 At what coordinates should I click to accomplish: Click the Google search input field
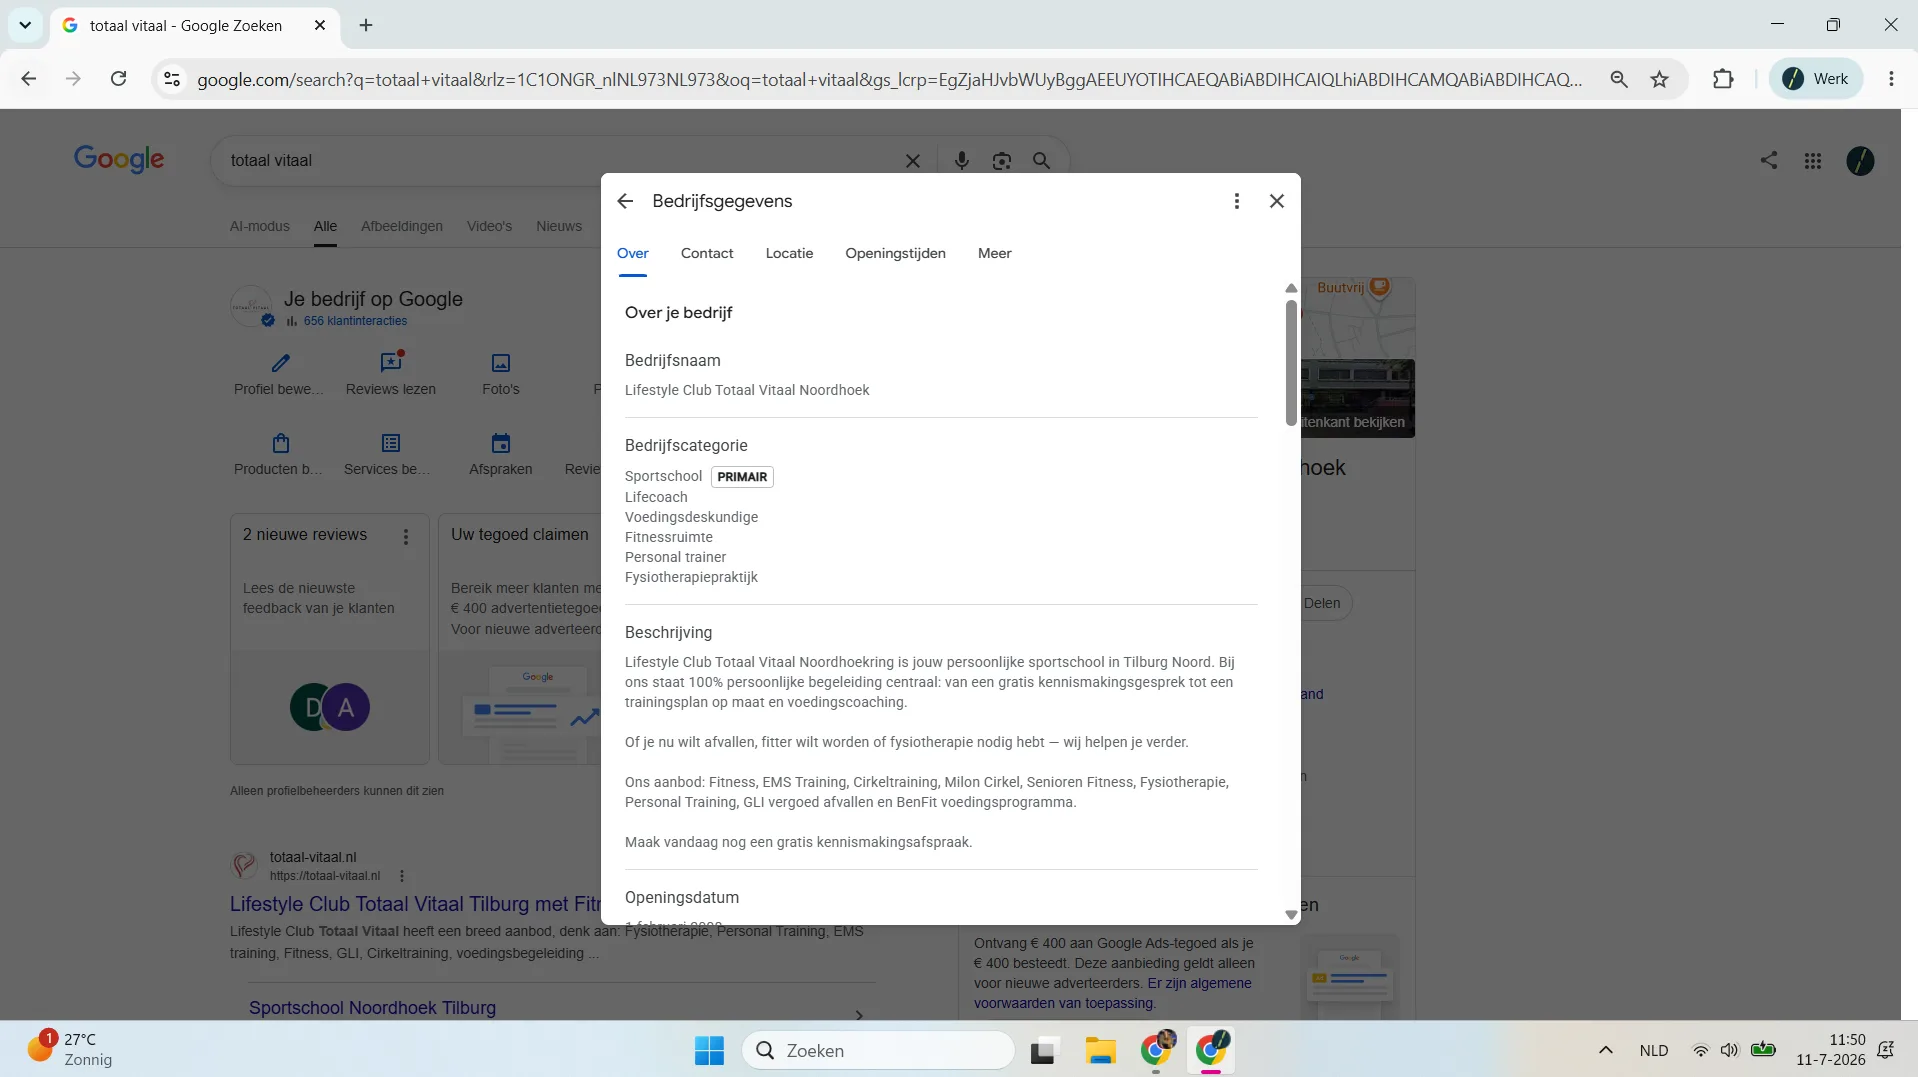tap(560, 161)
